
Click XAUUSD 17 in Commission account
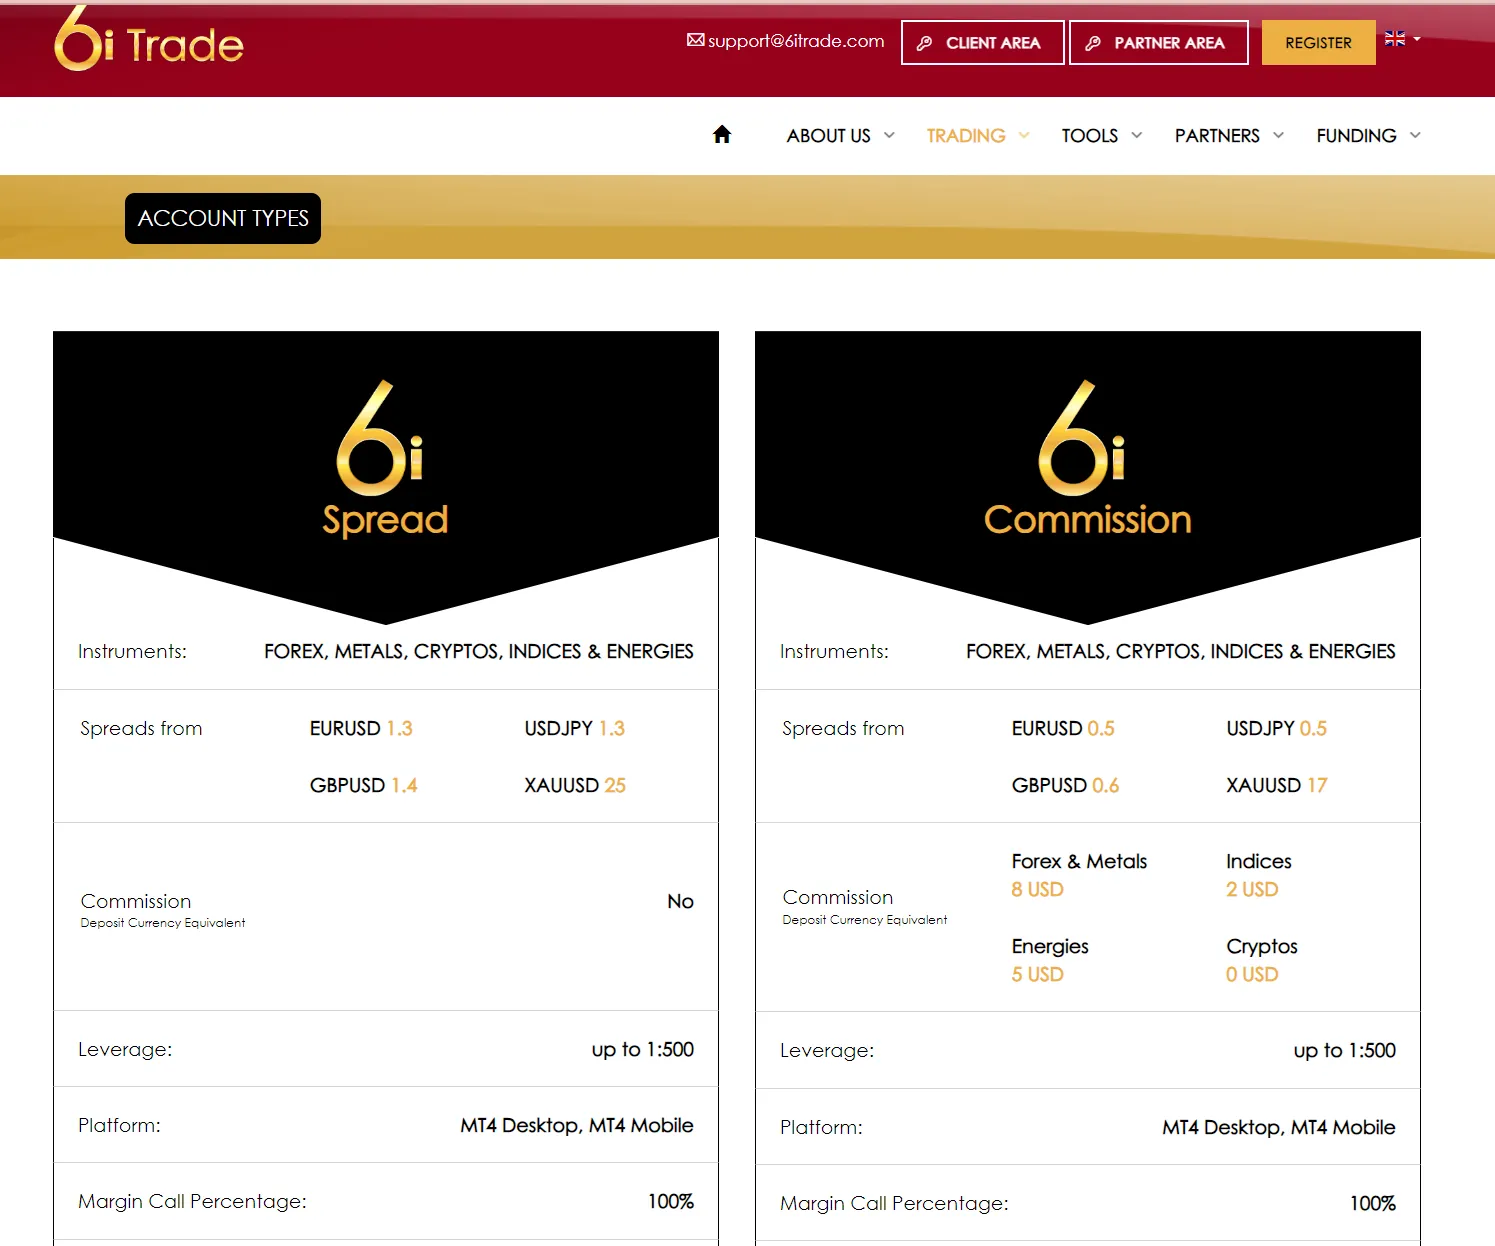1277,786
